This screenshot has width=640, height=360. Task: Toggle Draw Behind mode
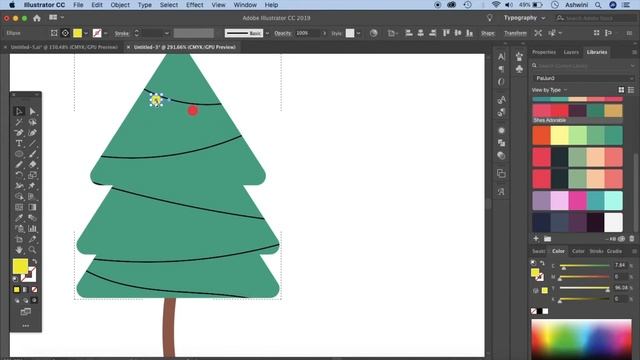(25, 300)
